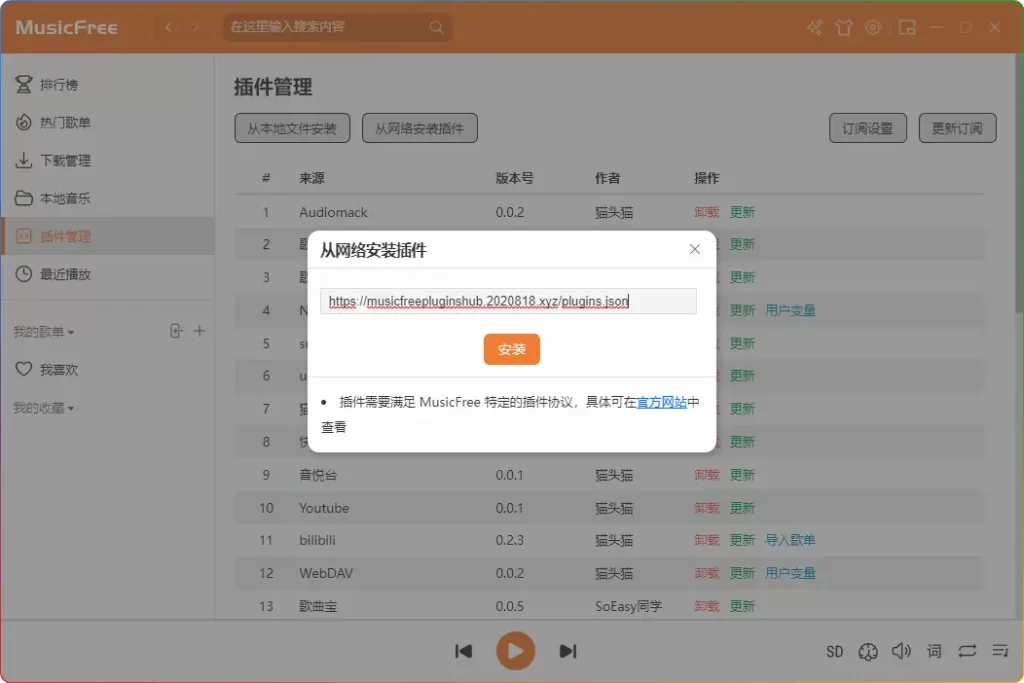Select the SoEasy同学 author cell
Image resolution: width=1024 pixels, height=683 pixels.
628,607
